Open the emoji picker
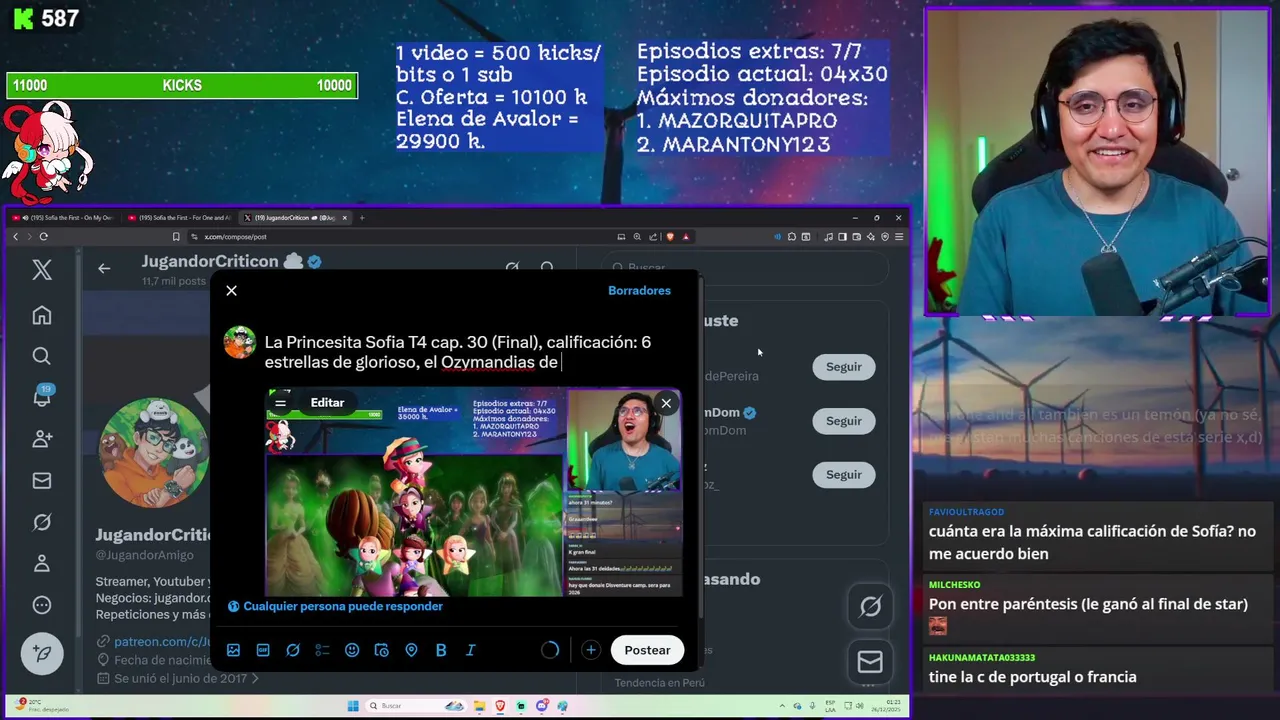Viewport: 1280px width, 720px height. pos(352,650)
